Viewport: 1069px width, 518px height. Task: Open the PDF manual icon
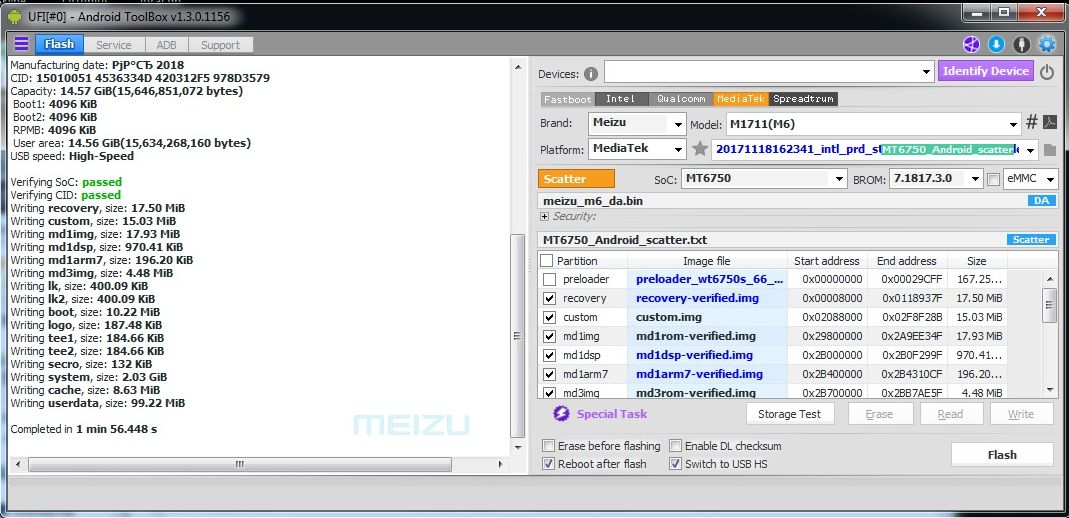(x=1050, y=123)
